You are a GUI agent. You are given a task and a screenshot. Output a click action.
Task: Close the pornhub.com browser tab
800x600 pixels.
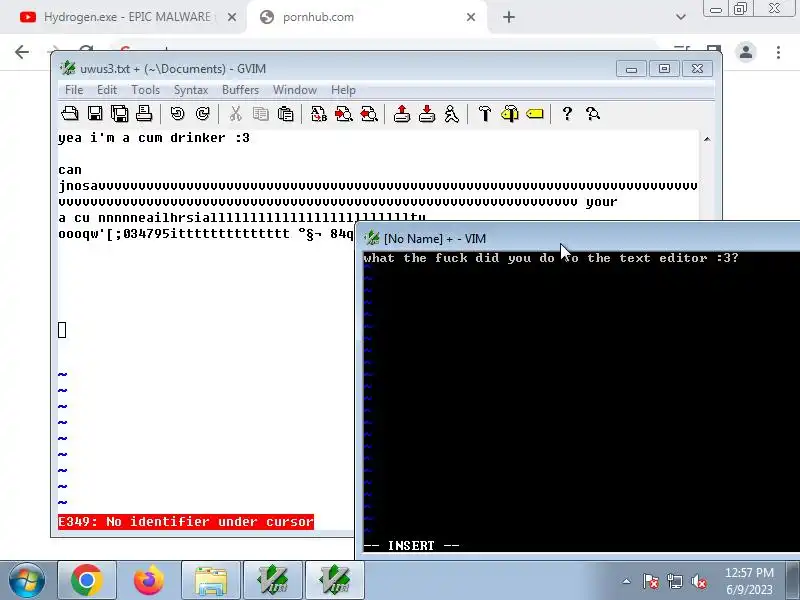coord(471,17)
